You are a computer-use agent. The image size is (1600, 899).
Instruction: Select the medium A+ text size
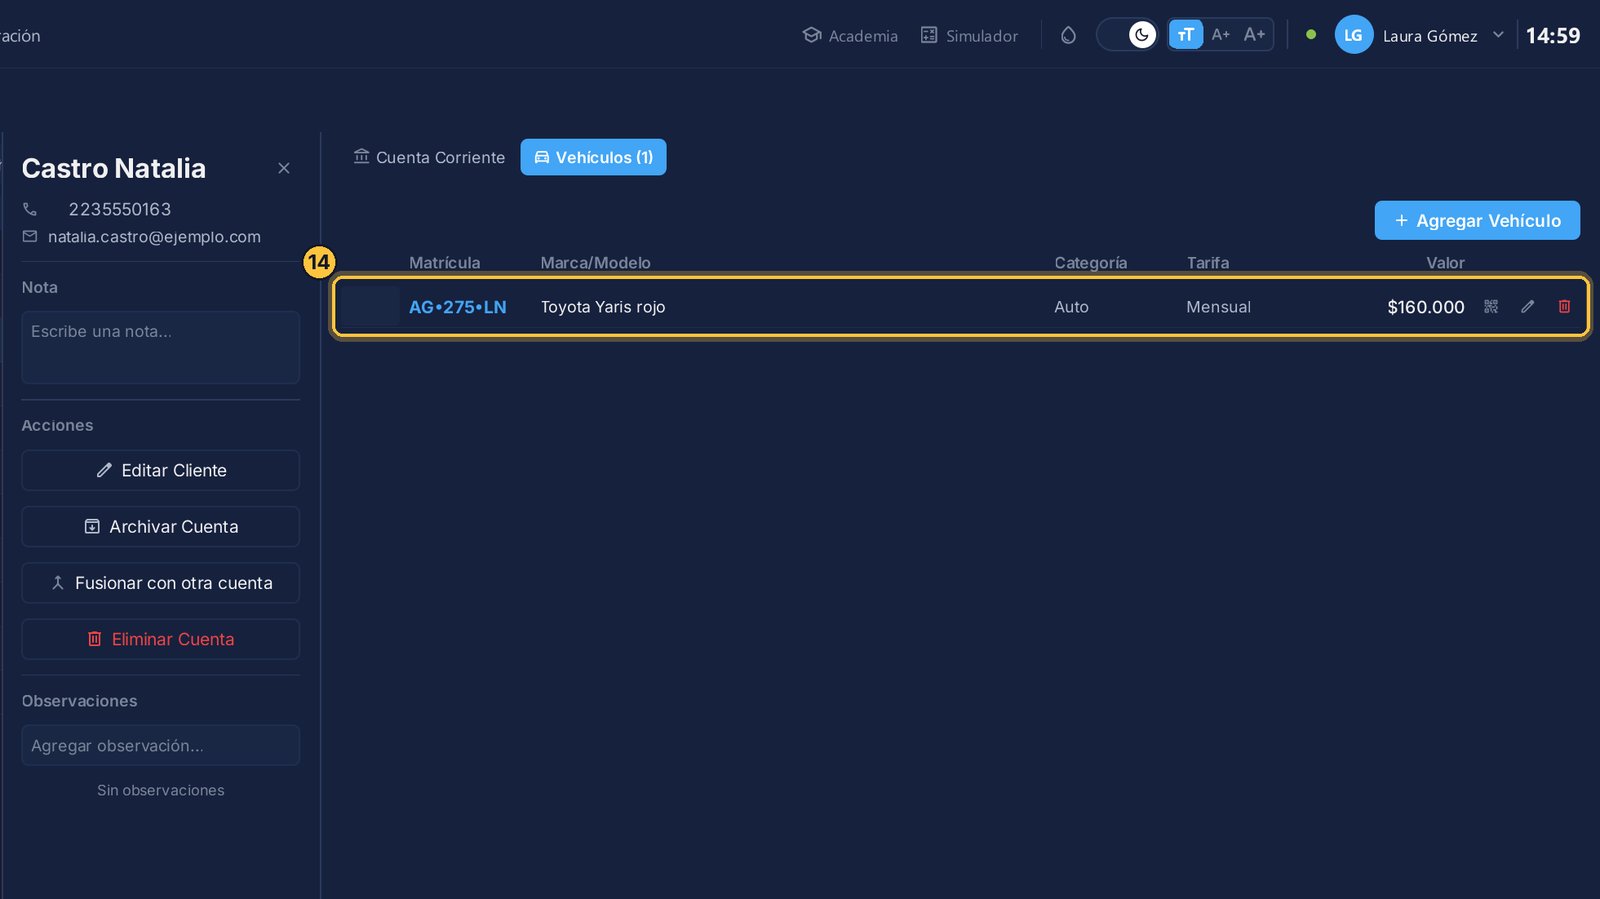1220,35
